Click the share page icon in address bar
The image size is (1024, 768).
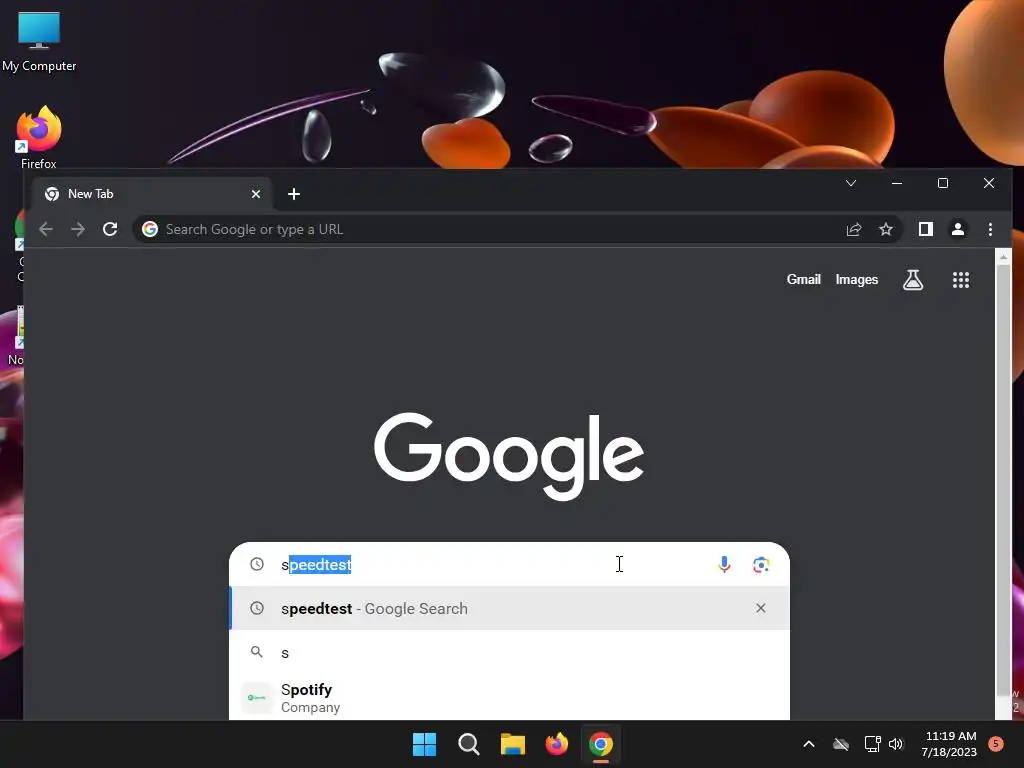(854, 229)
